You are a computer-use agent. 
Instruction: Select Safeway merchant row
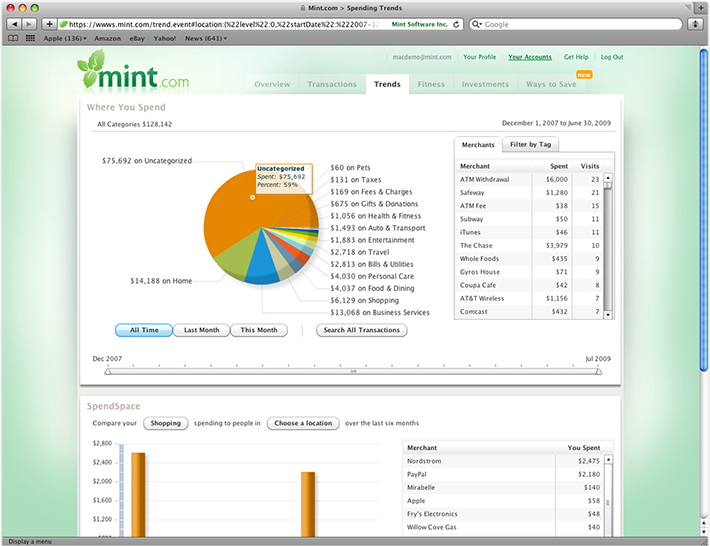pyautogui.click(x=529, y=192)
